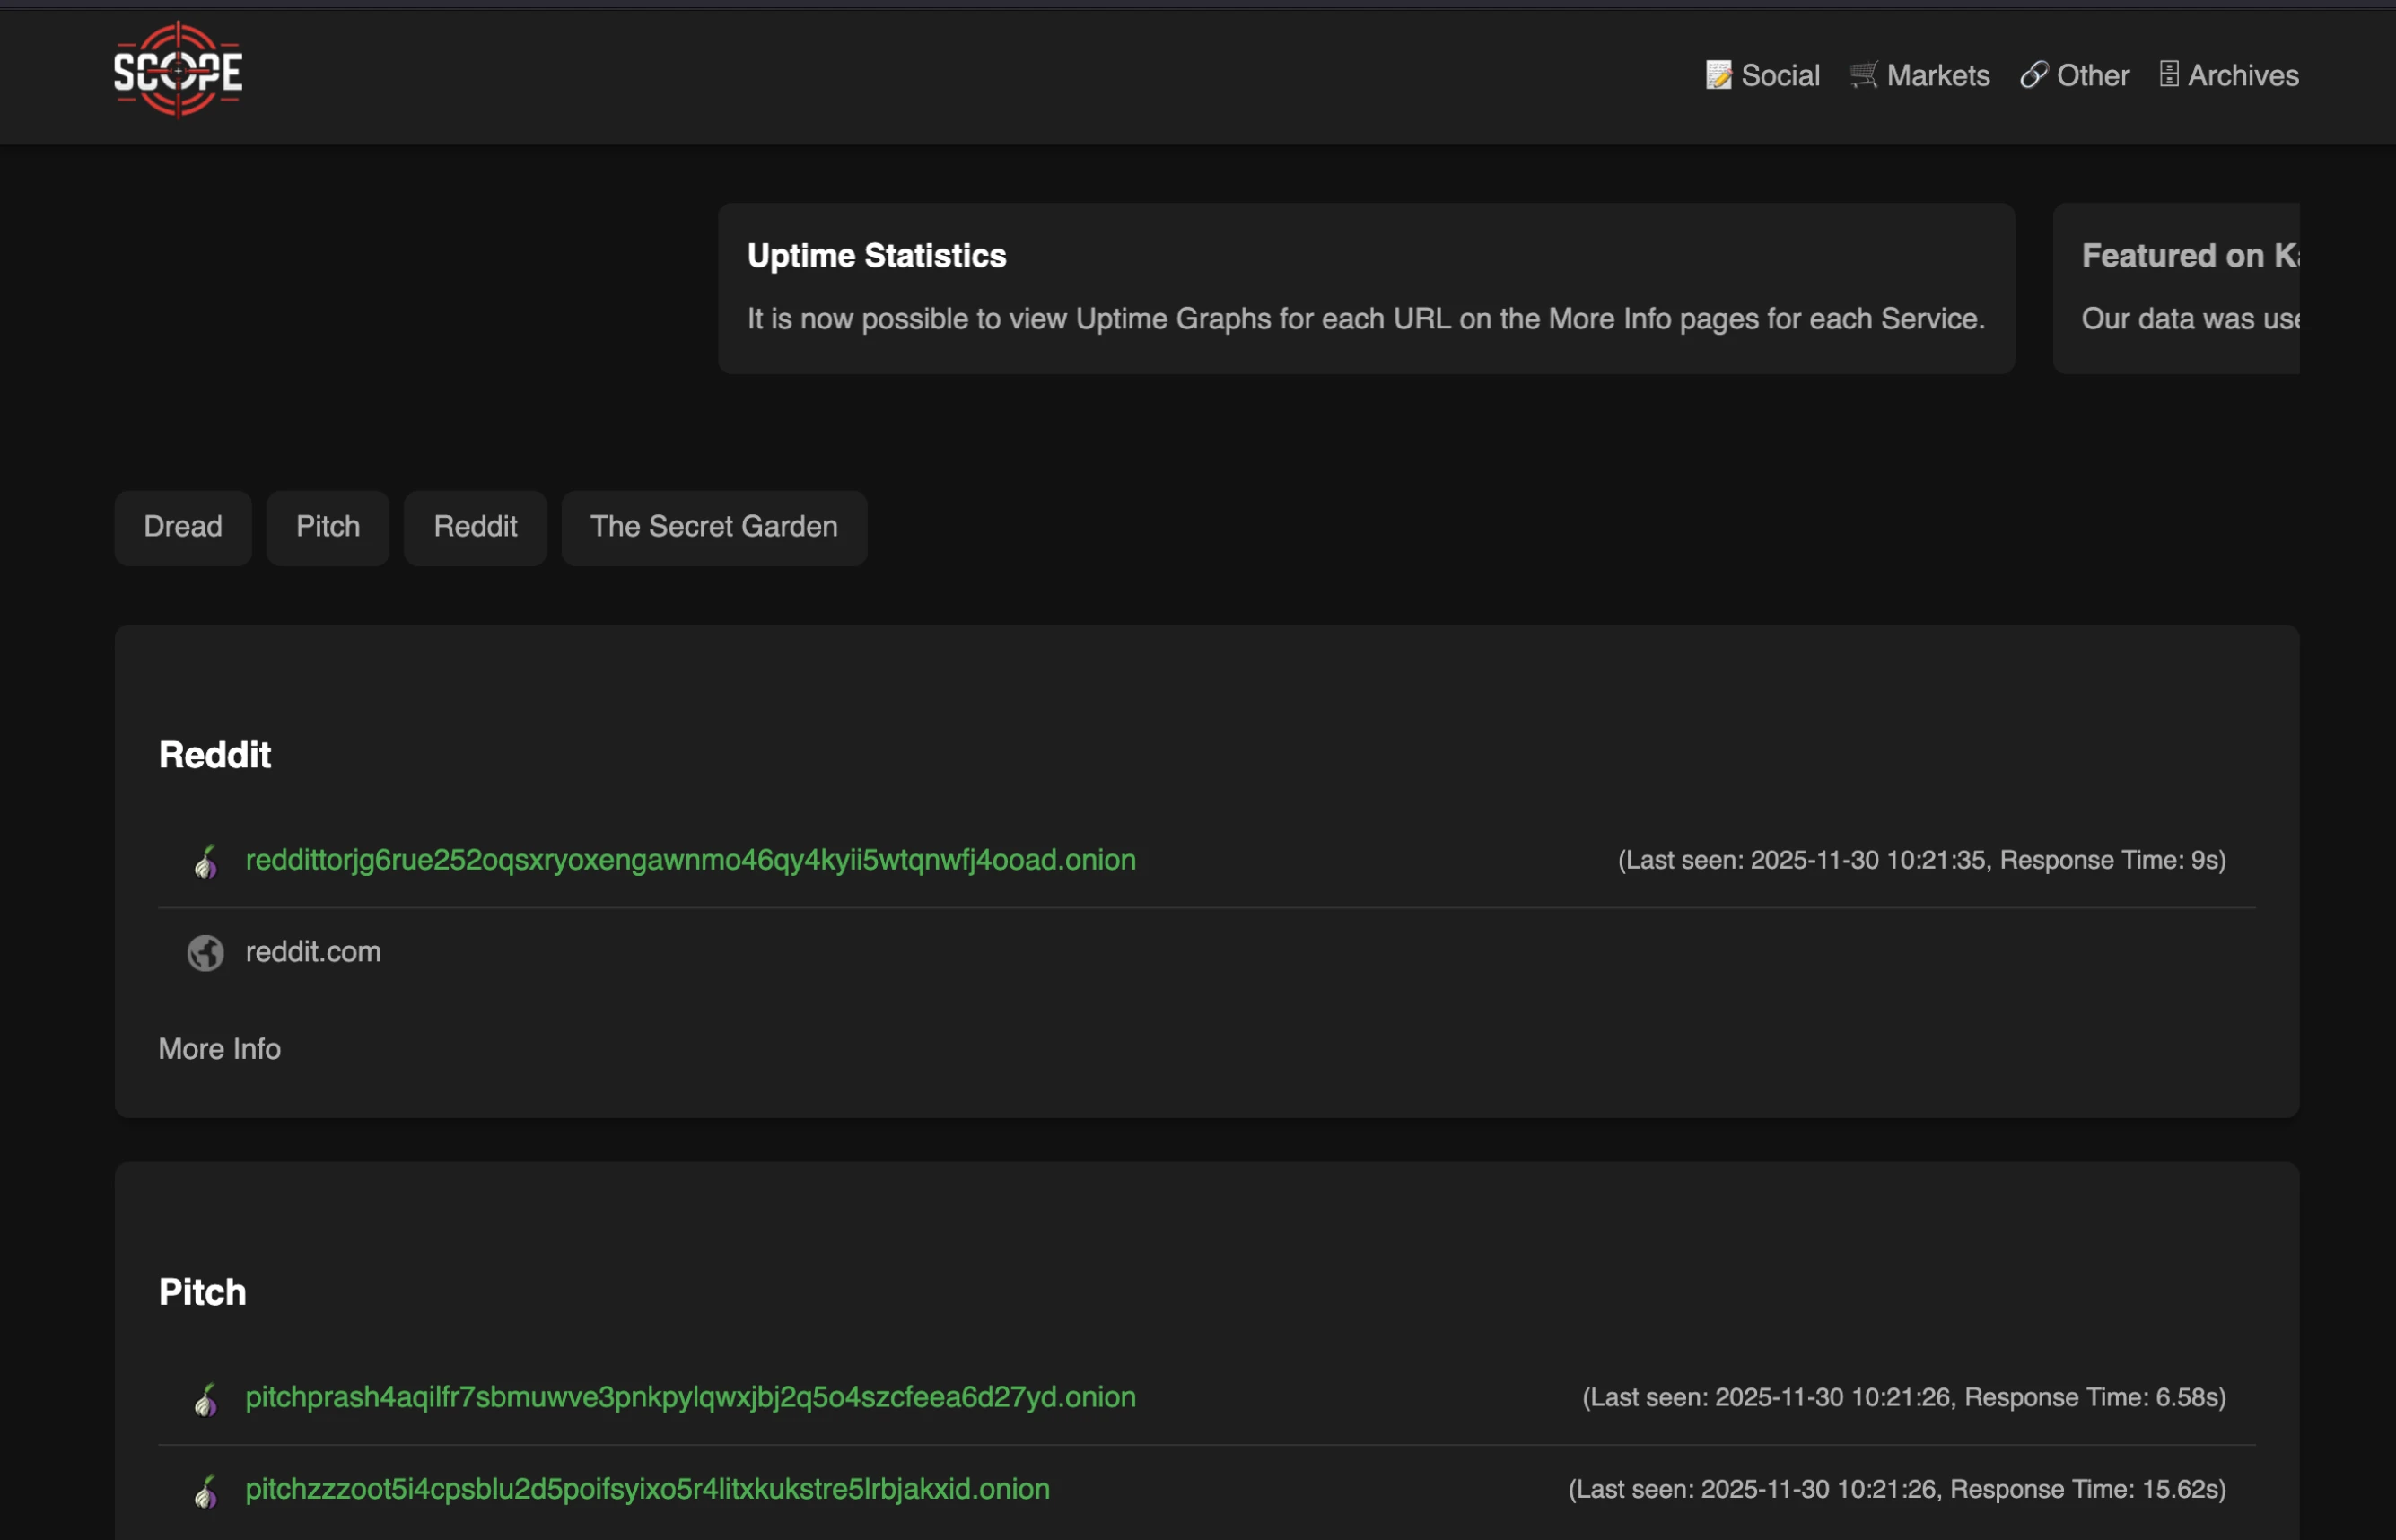Select the Dread filter button
The width and height of the screenshot is (2396, 1540).
click(182, 527)
